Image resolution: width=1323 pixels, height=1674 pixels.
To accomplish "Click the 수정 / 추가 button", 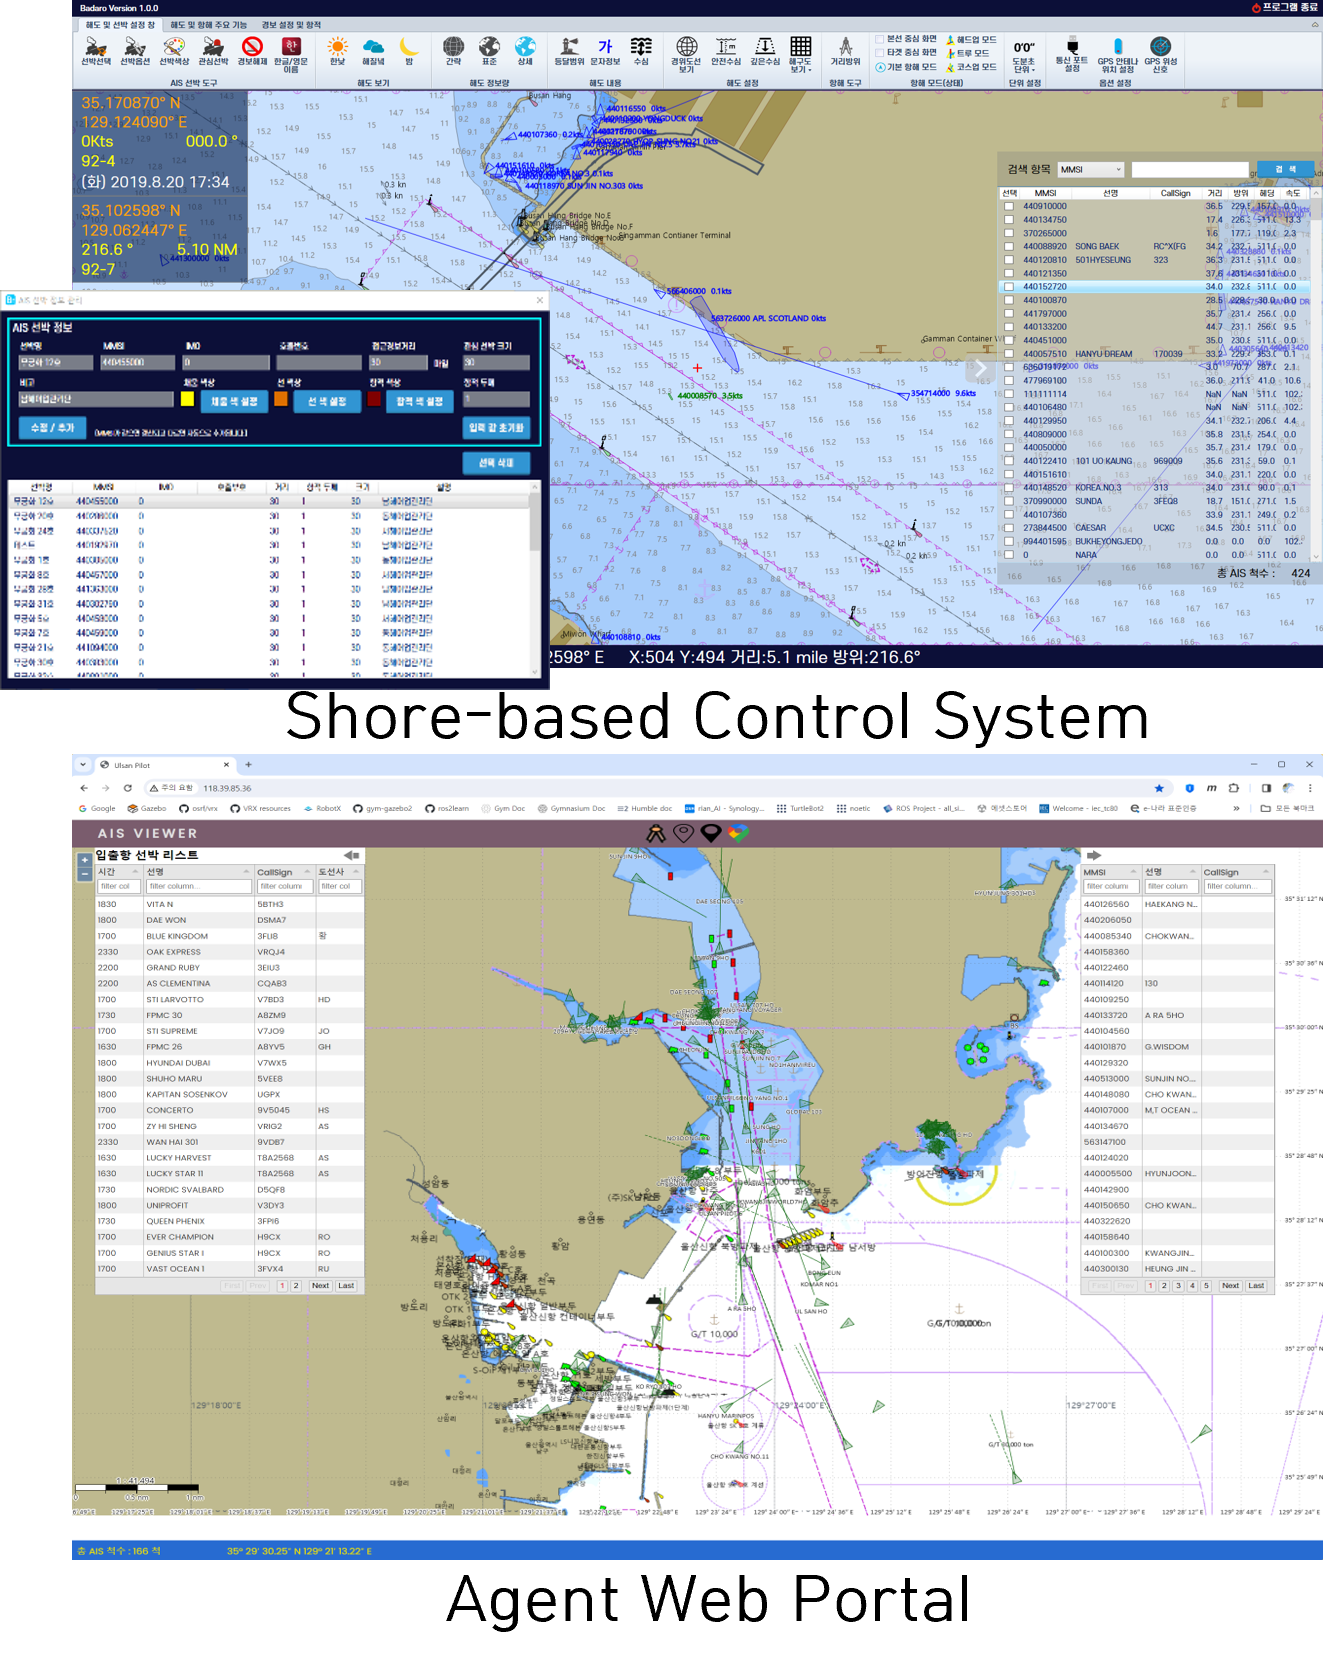I will pyautogui.click(x=53, y=428).
